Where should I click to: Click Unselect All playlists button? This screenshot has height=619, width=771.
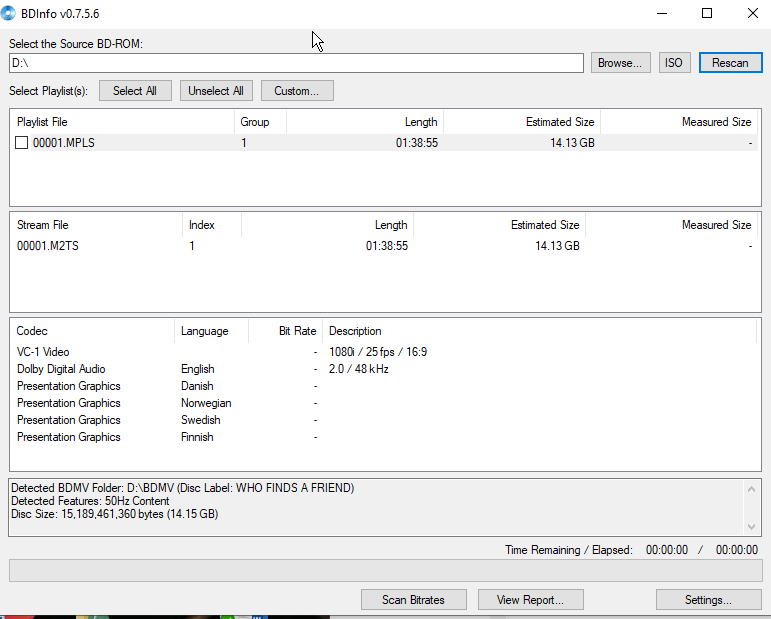(x=216, y=91)
